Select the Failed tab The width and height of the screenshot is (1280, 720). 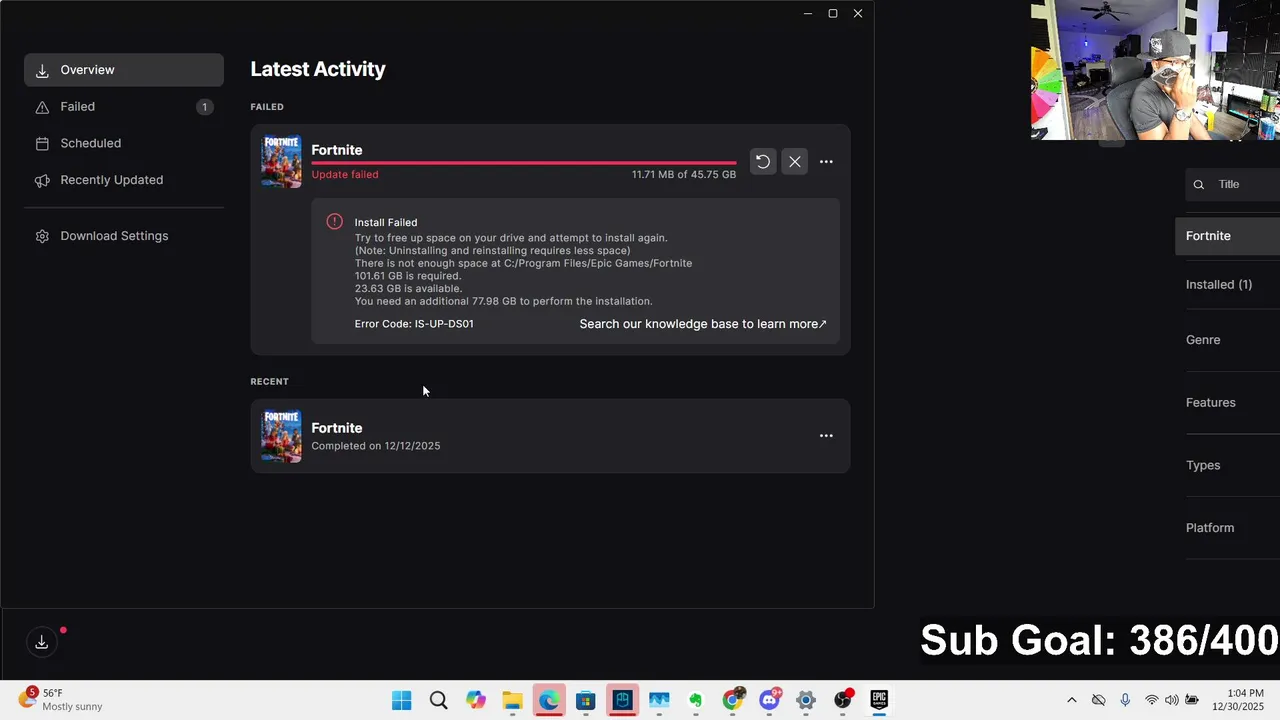tap(124, 107)
